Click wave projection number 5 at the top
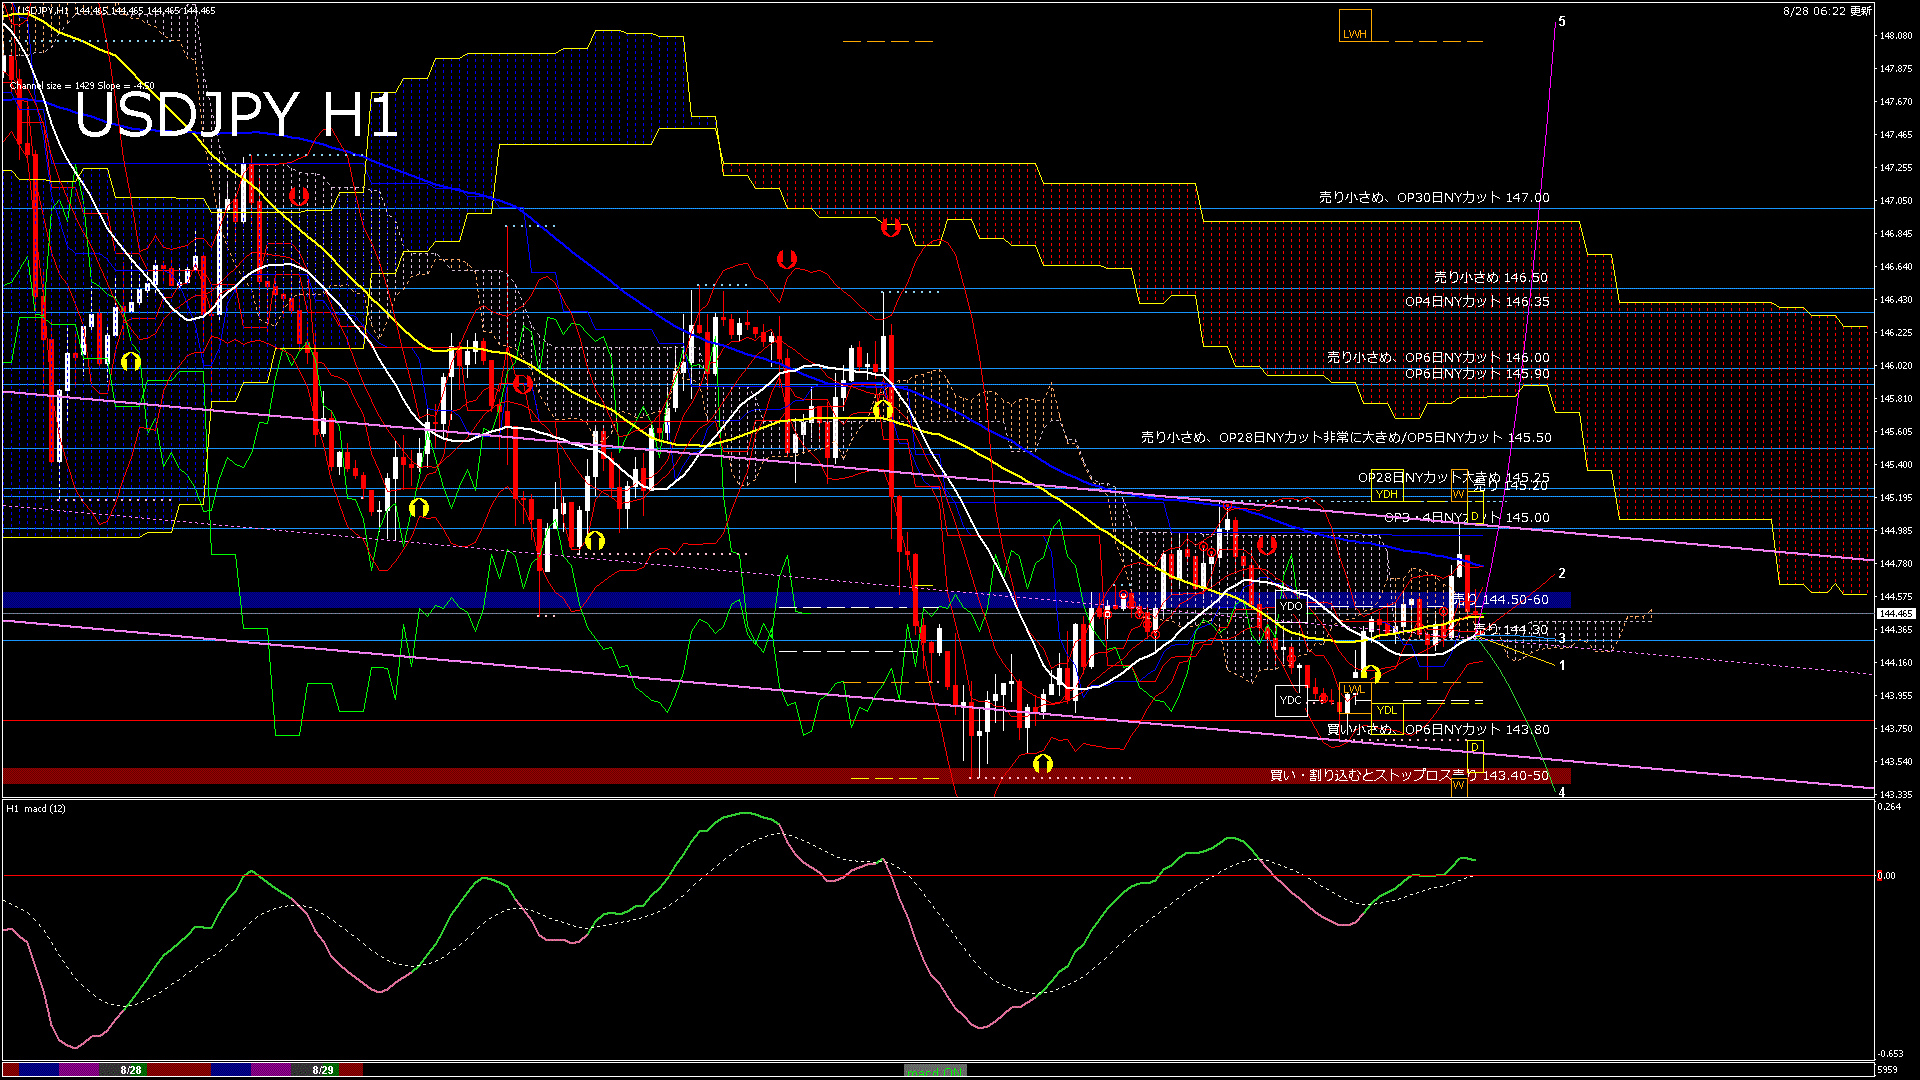The width and height of the screenshot is (1920, 1080). click(x=1562, y=21)
